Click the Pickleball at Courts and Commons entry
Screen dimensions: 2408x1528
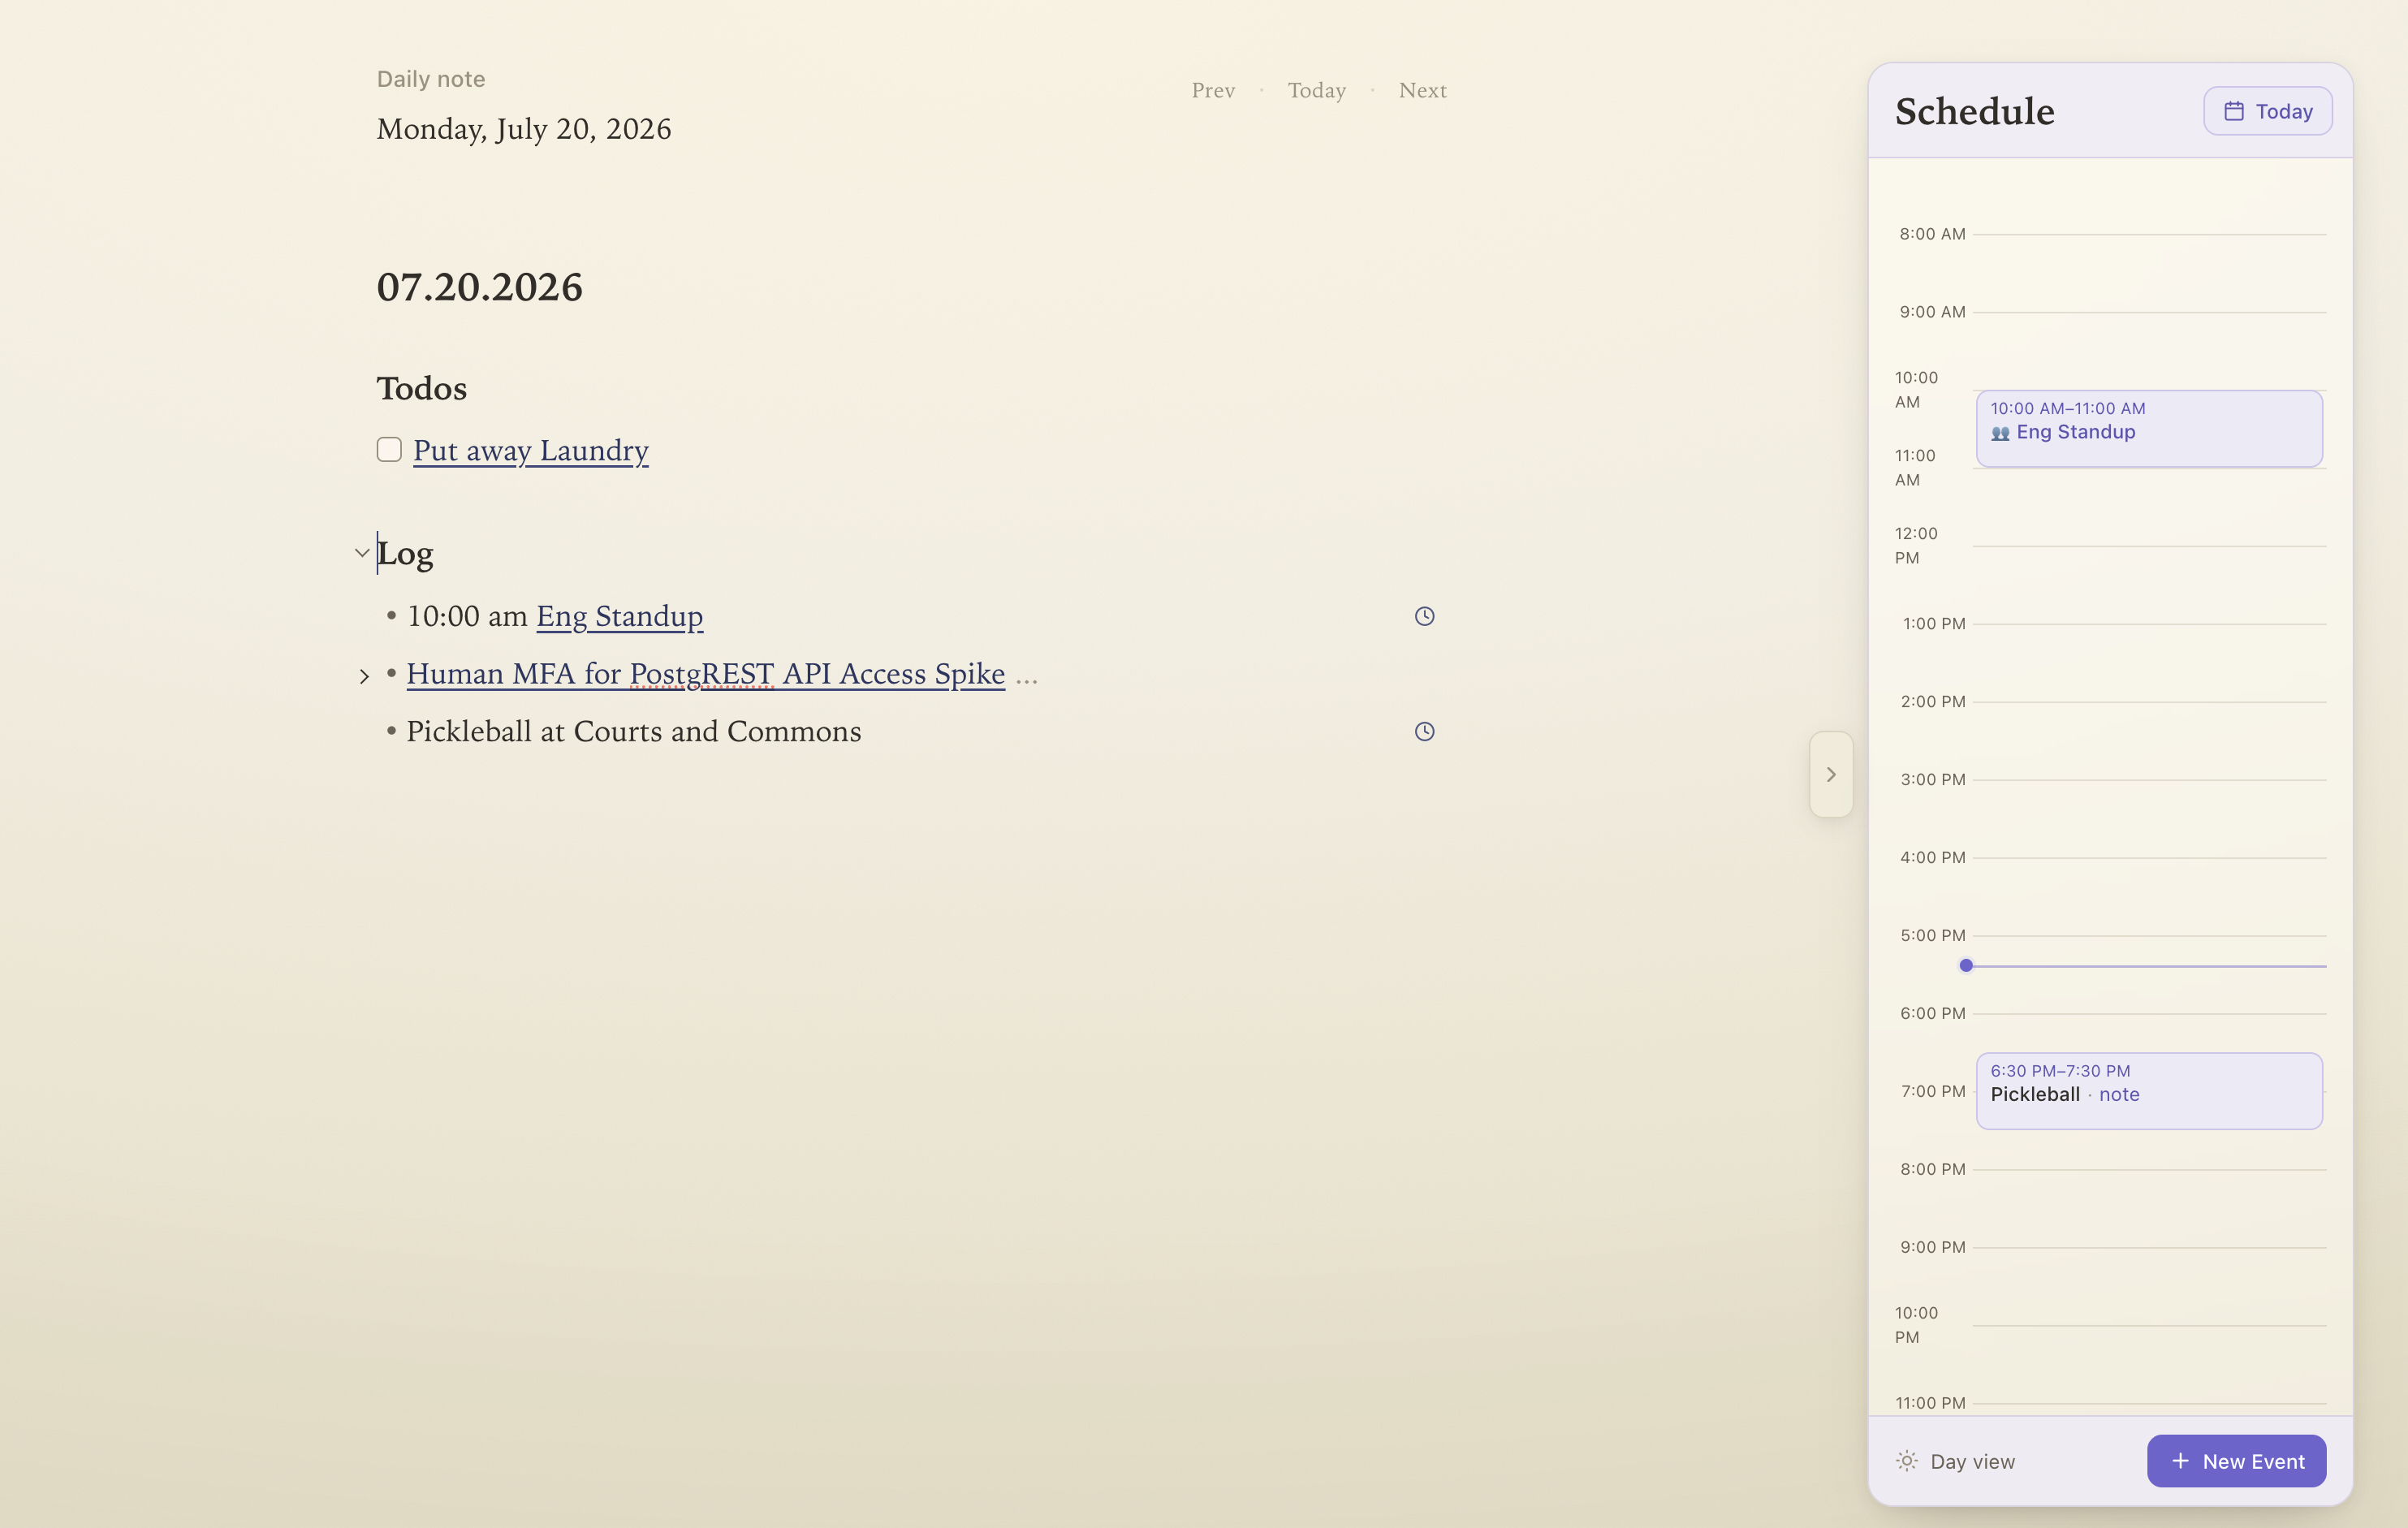634,731
